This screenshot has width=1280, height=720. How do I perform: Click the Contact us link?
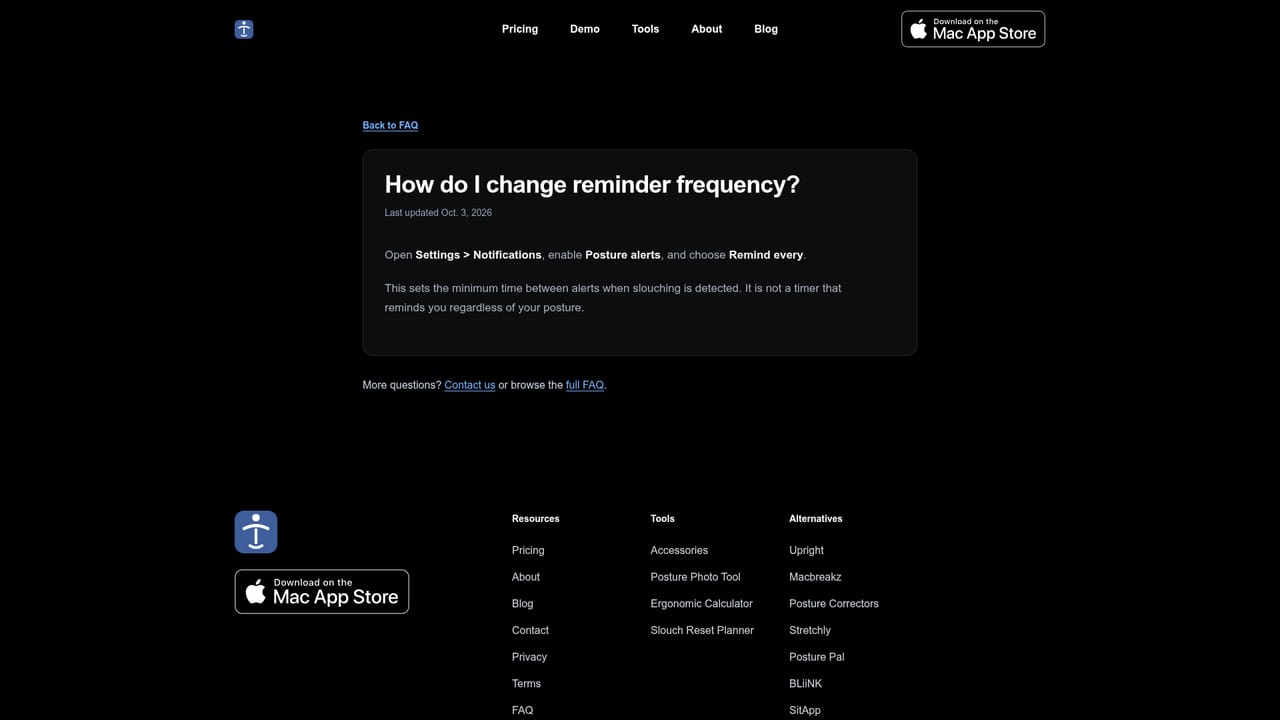coord(470,385)
